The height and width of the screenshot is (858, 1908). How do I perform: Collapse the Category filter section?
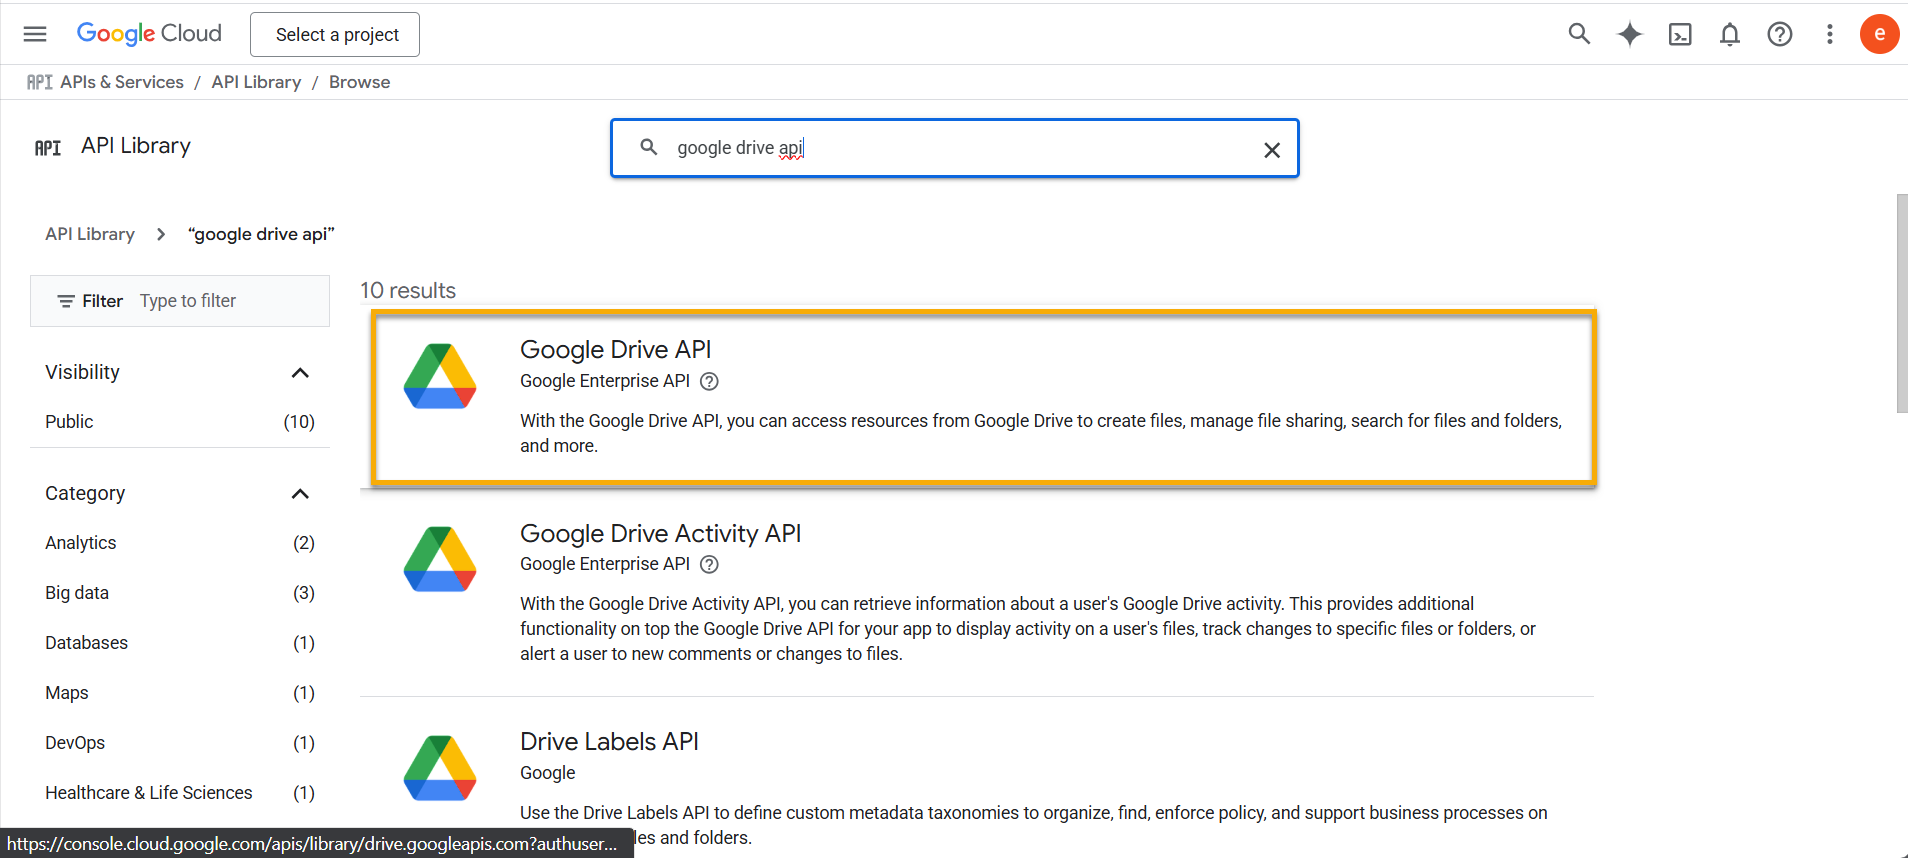pos(300,494)
